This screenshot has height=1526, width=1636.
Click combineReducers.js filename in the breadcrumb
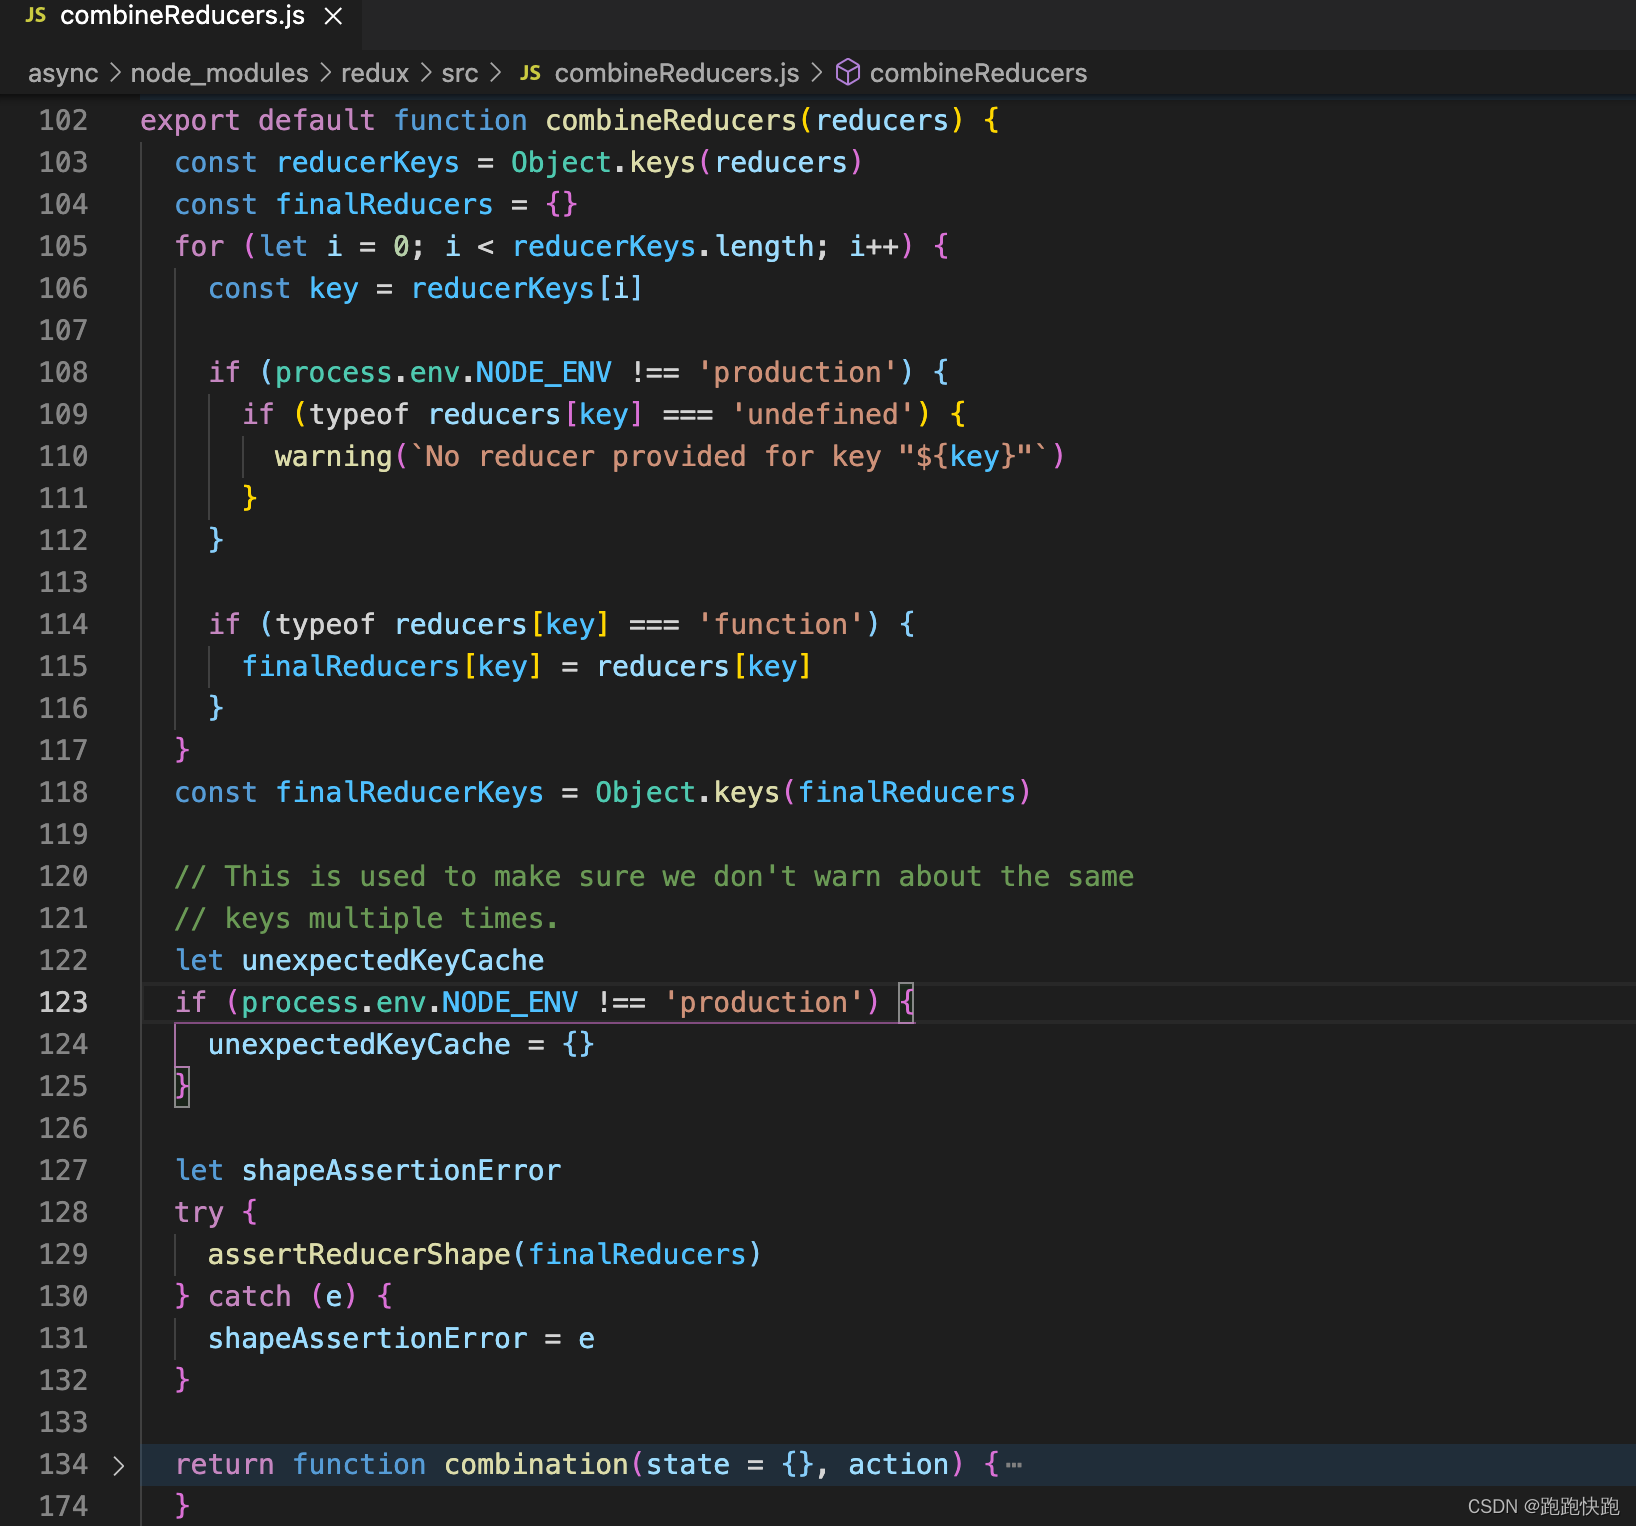677,72
